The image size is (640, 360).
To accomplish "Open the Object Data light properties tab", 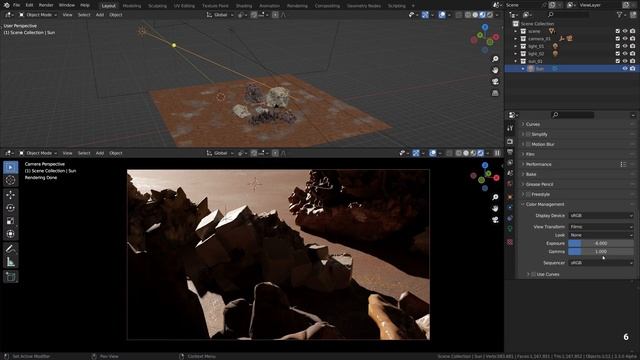I will coord(510,229).
